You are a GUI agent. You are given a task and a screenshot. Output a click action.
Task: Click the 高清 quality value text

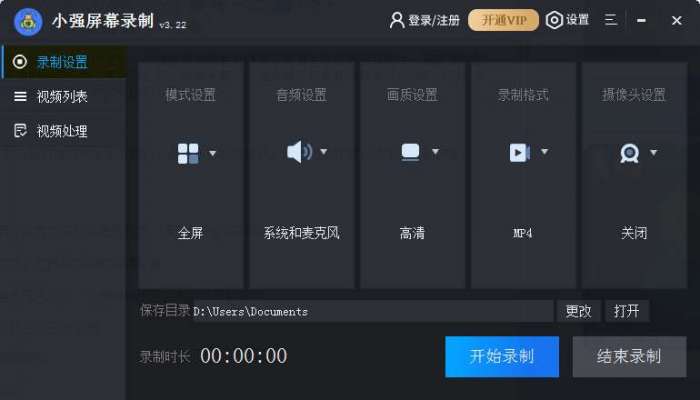point(412,233)
